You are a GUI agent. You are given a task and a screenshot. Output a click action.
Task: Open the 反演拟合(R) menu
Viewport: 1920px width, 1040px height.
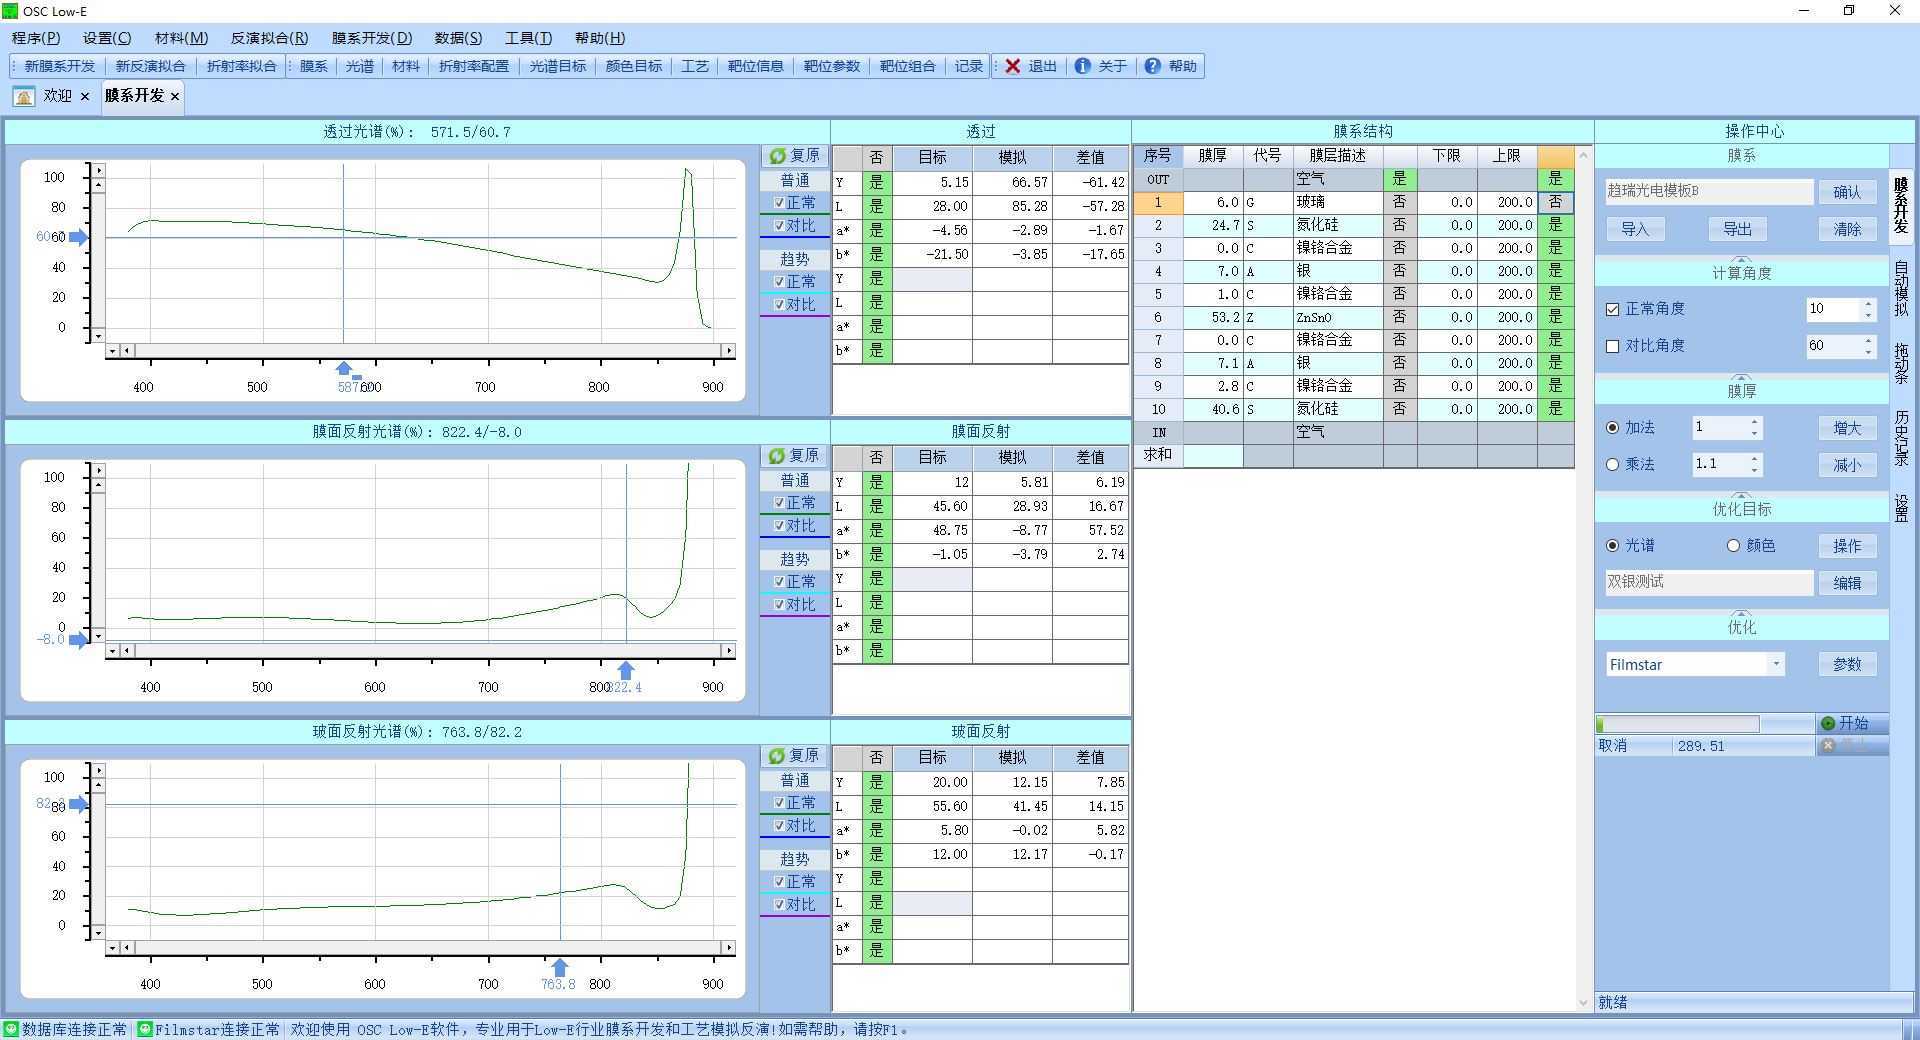point(269,38)
